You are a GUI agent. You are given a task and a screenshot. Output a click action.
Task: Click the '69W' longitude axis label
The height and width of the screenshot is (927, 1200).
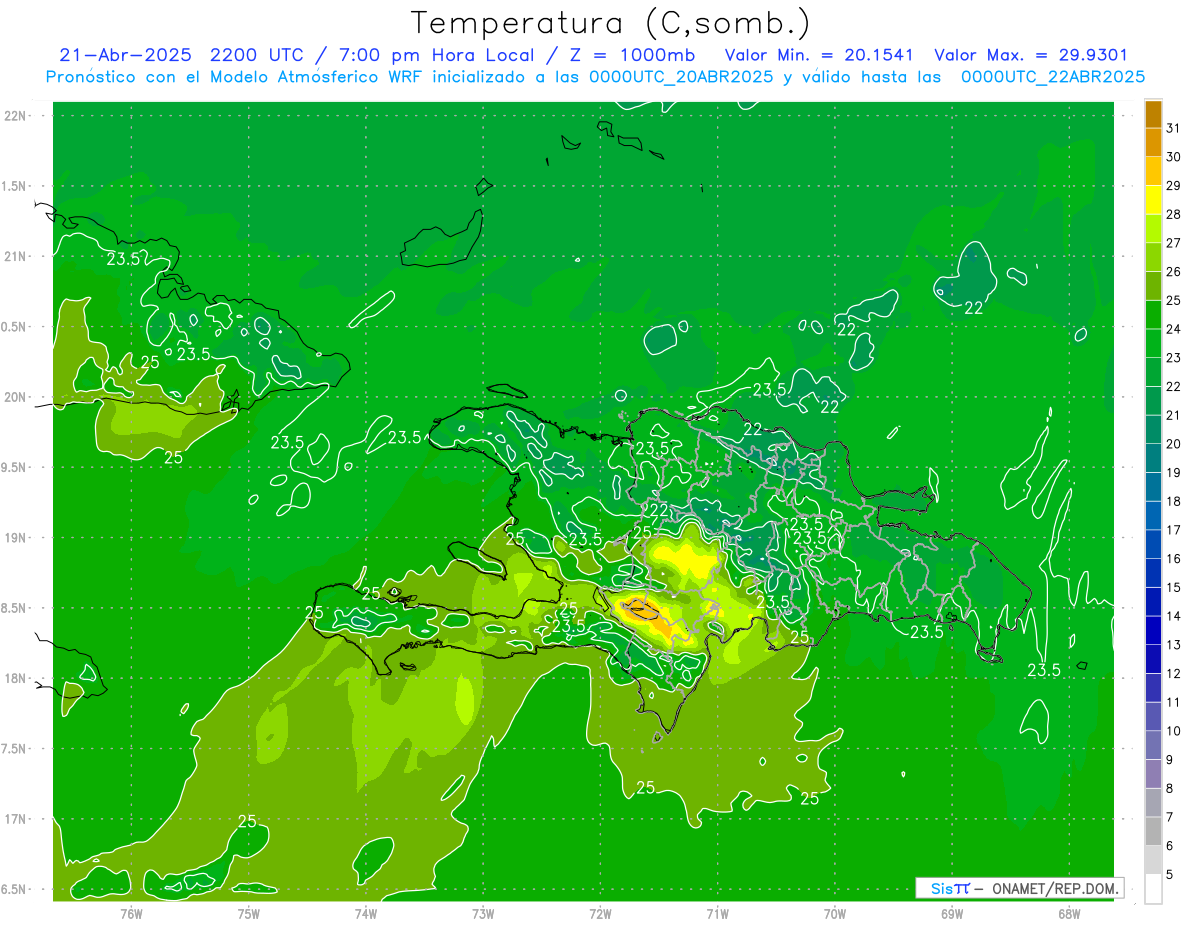click(x=952, y=913)
